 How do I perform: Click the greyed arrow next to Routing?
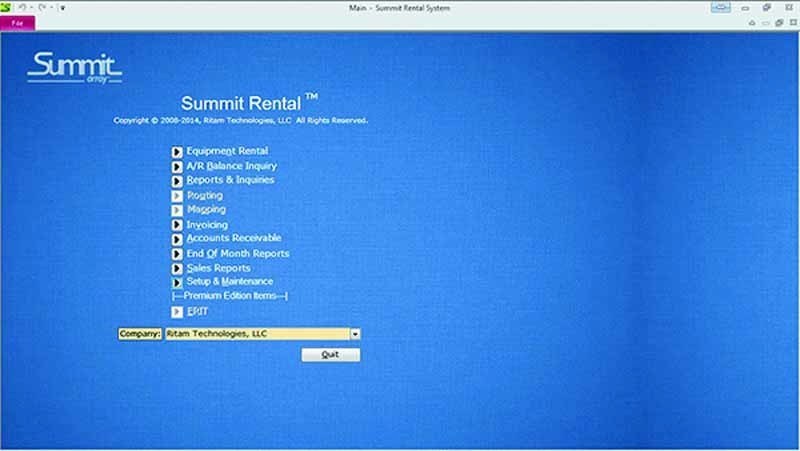[x=177, y=196]
